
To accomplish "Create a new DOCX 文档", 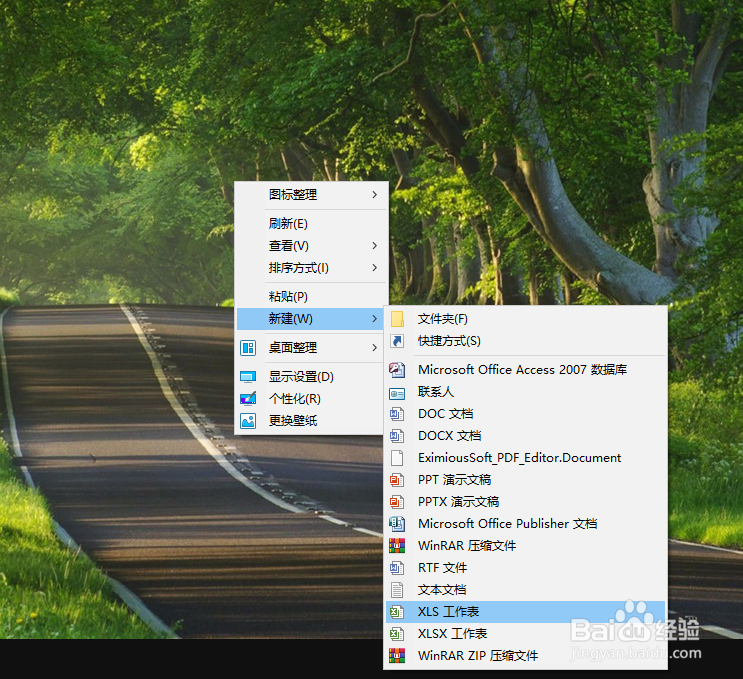I will pyautogui.click(x=526, y=436).
